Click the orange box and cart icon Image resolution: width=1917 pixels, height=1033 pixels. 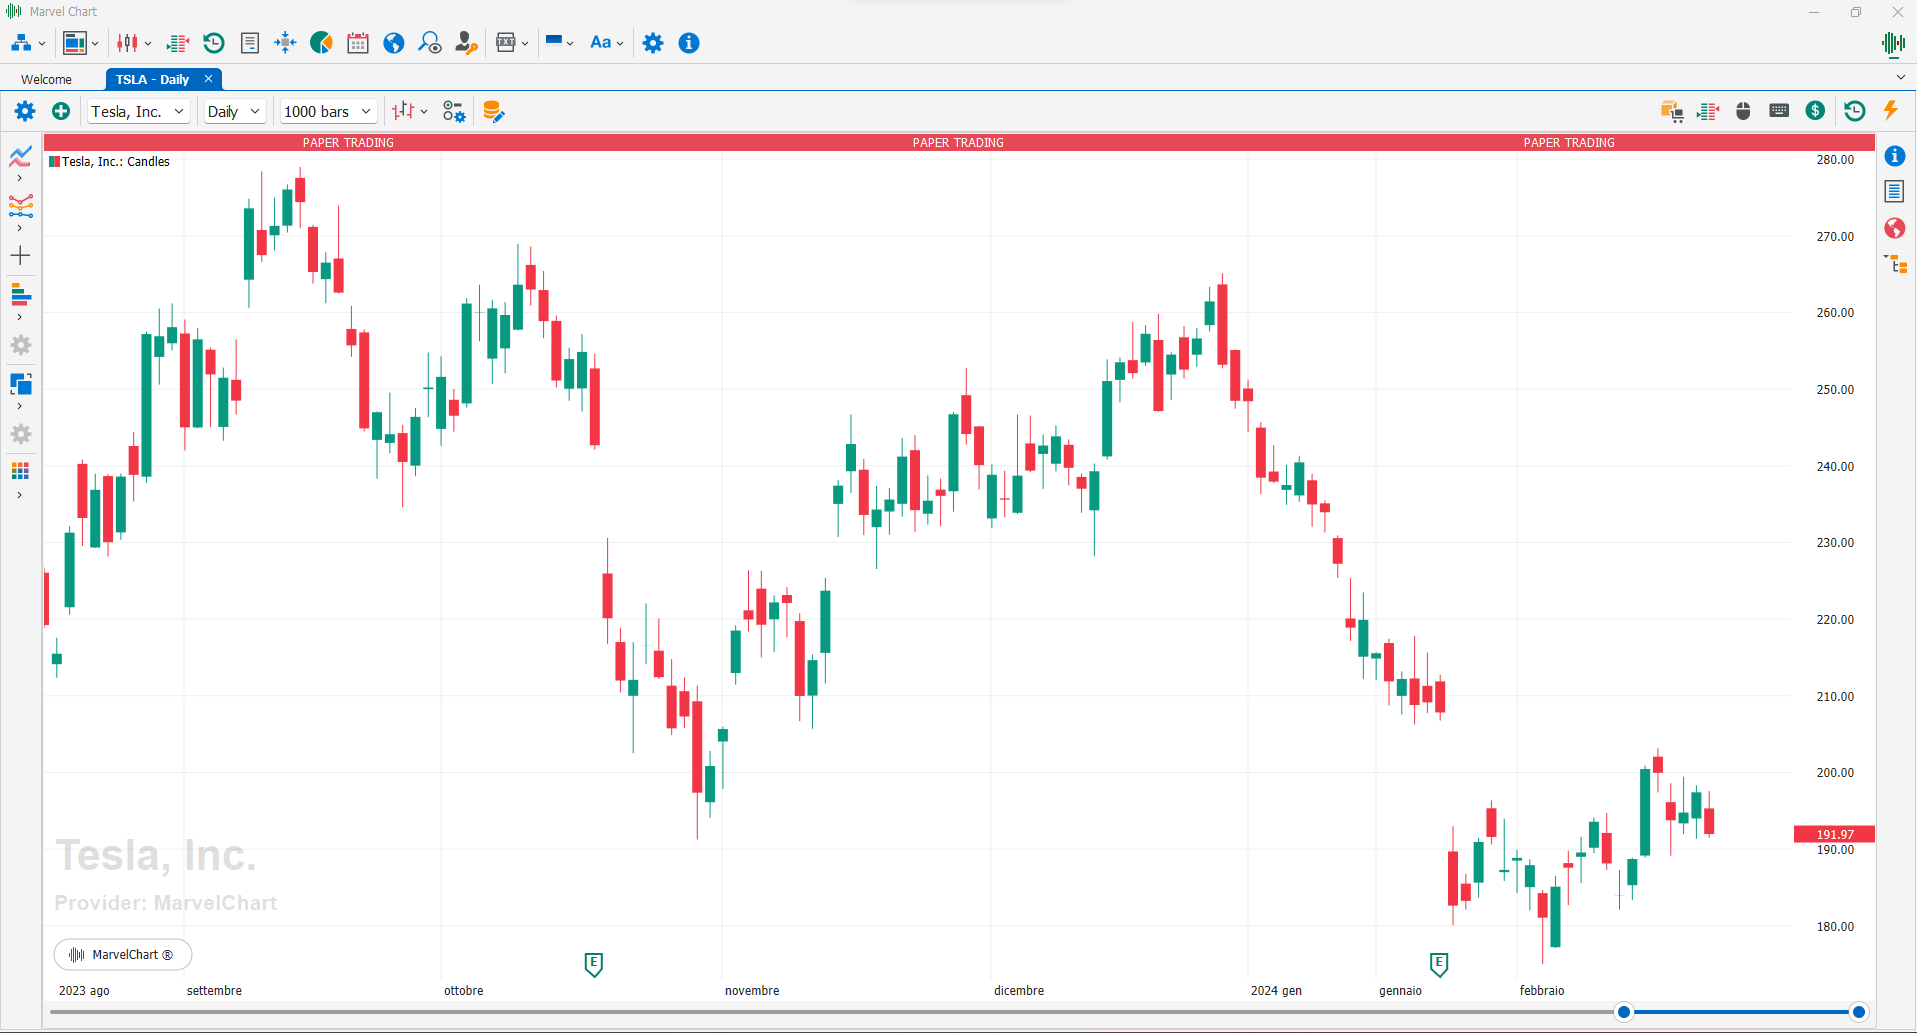pos(1672,111)
